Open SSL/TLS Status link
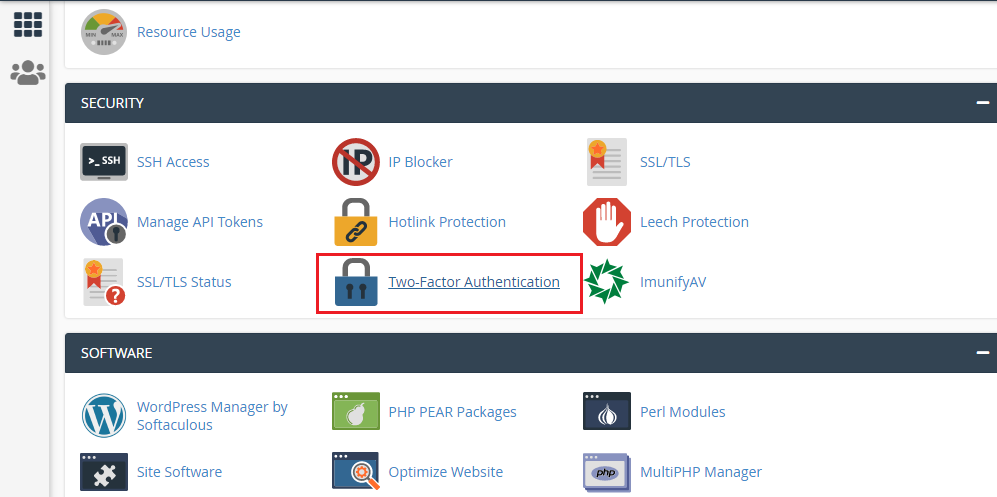Viewport: 997px width, 497px height. pos(184,282)
